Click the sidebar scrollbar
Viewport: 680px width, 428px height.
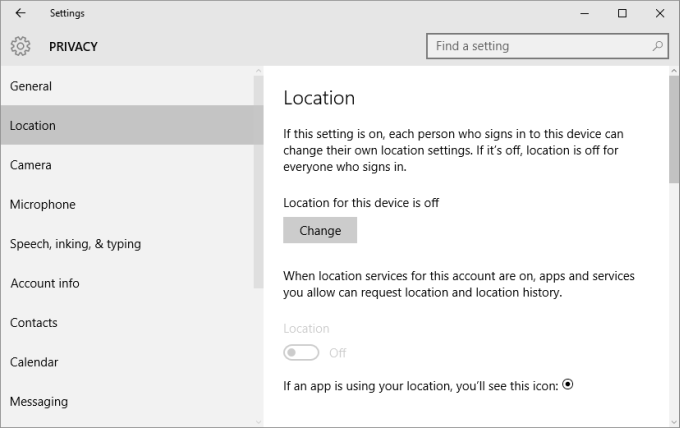pyautogui.click(x=259, y=180)
